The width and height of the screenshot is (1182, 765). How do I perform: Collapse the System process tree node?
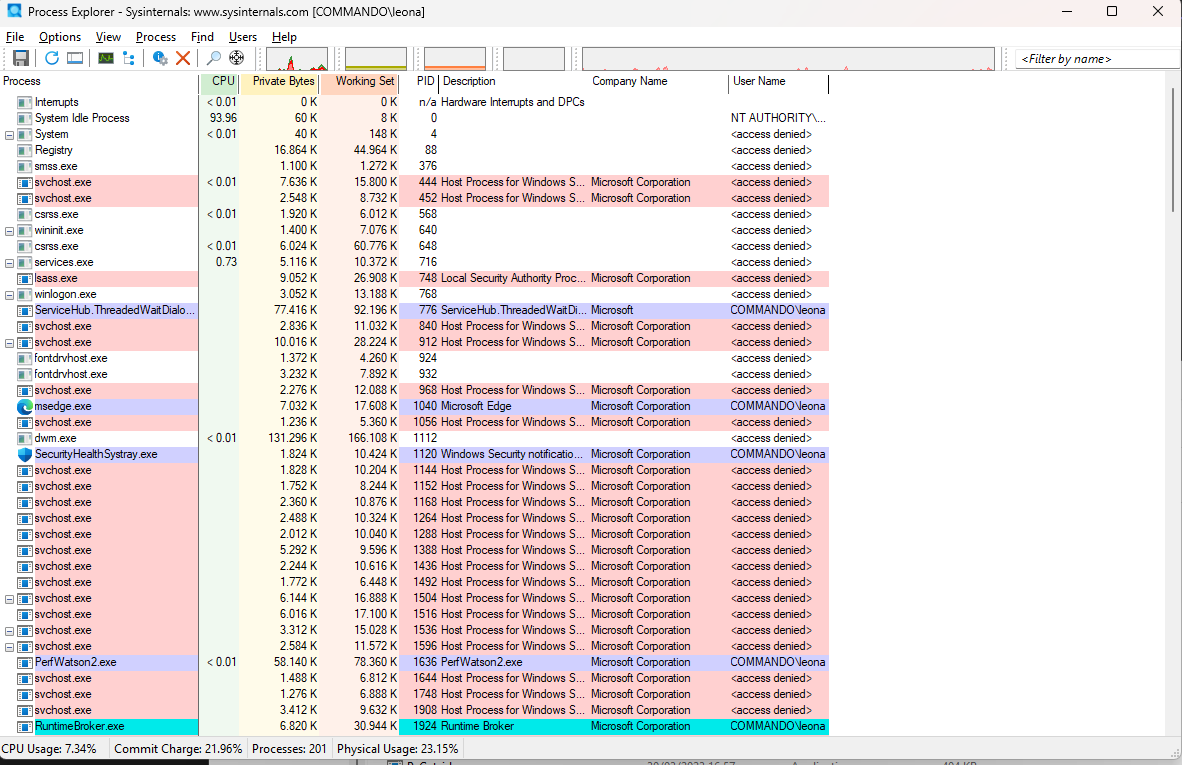click(10, 134)
